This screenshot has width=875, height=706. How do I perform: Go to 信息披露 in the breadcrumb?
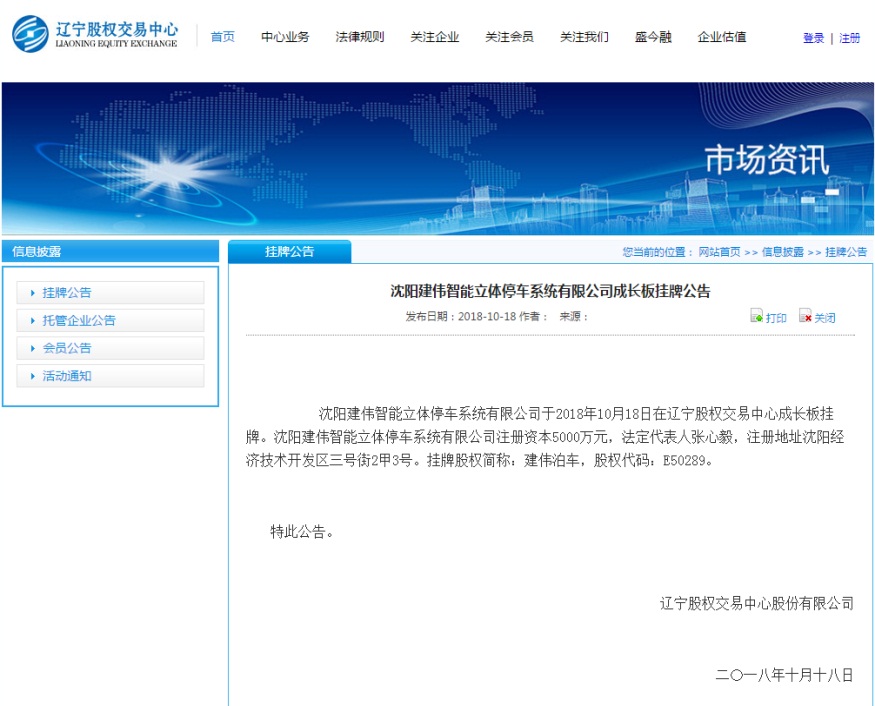point(783,252)
